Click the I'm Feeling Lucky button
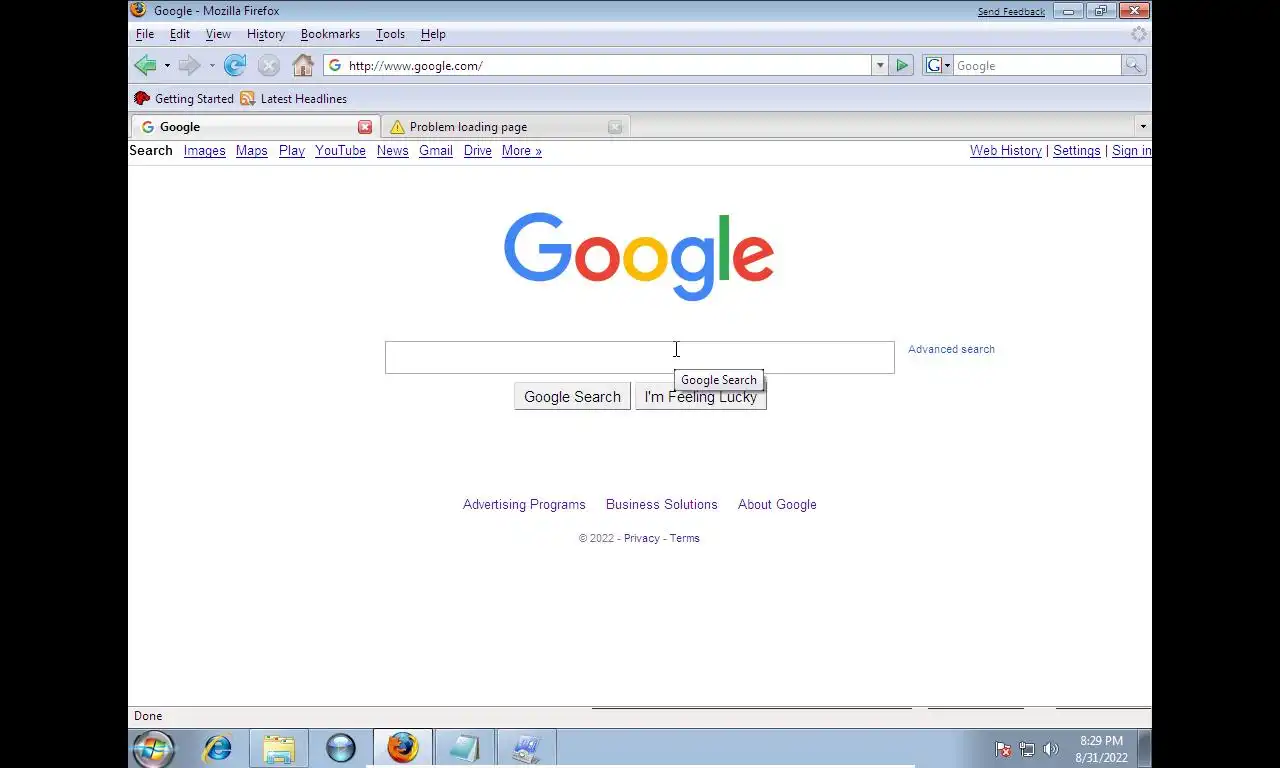 pos(700,397)
